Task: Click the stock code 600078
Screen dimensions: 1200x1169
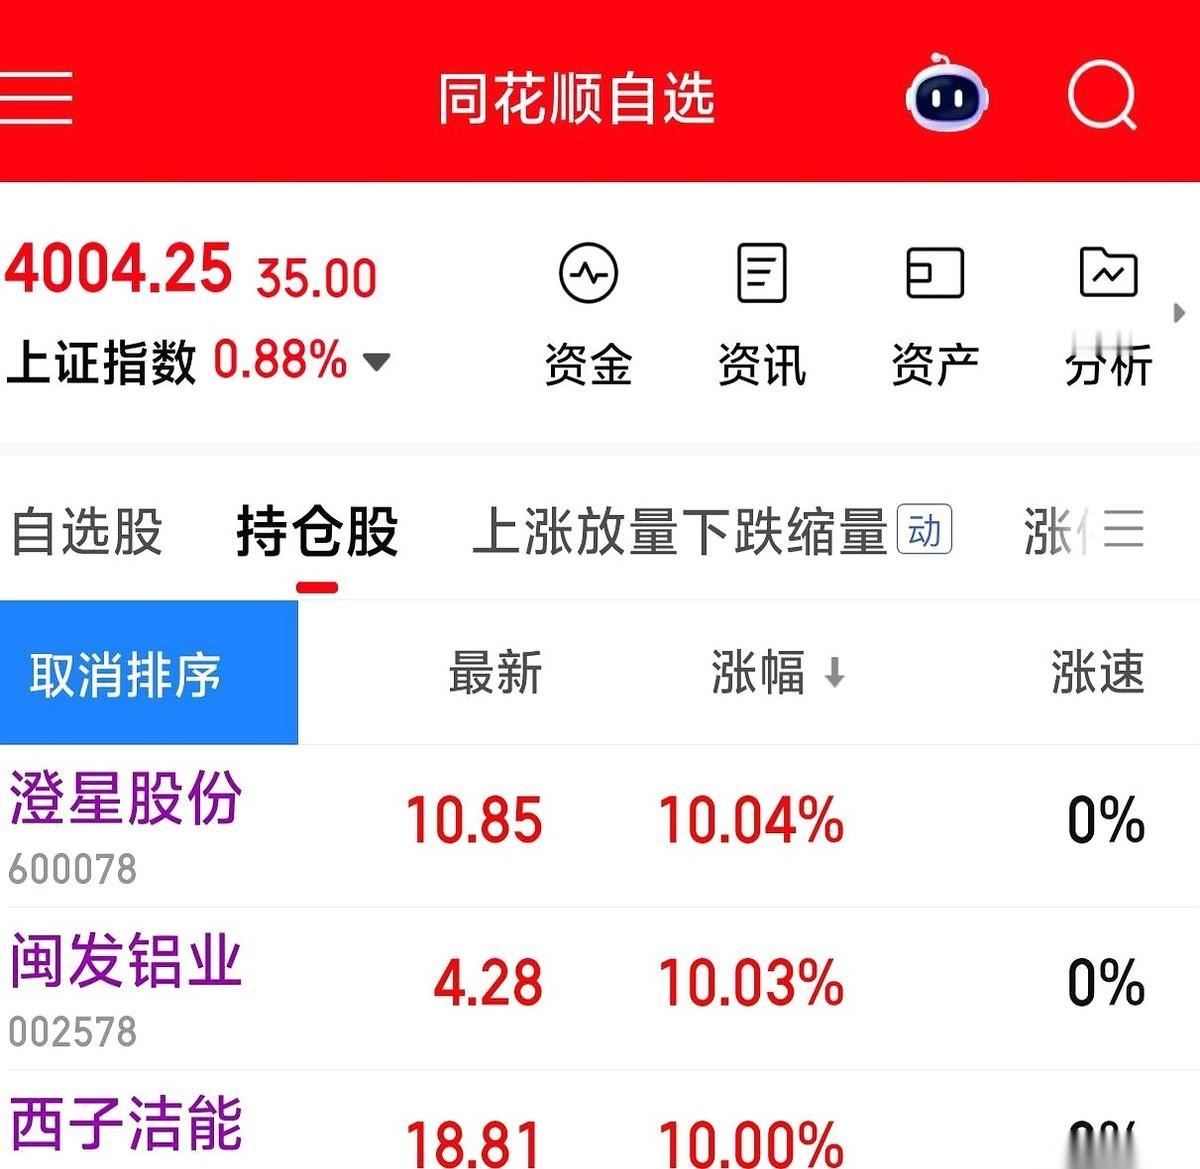Action: click(x=72, y=869)
